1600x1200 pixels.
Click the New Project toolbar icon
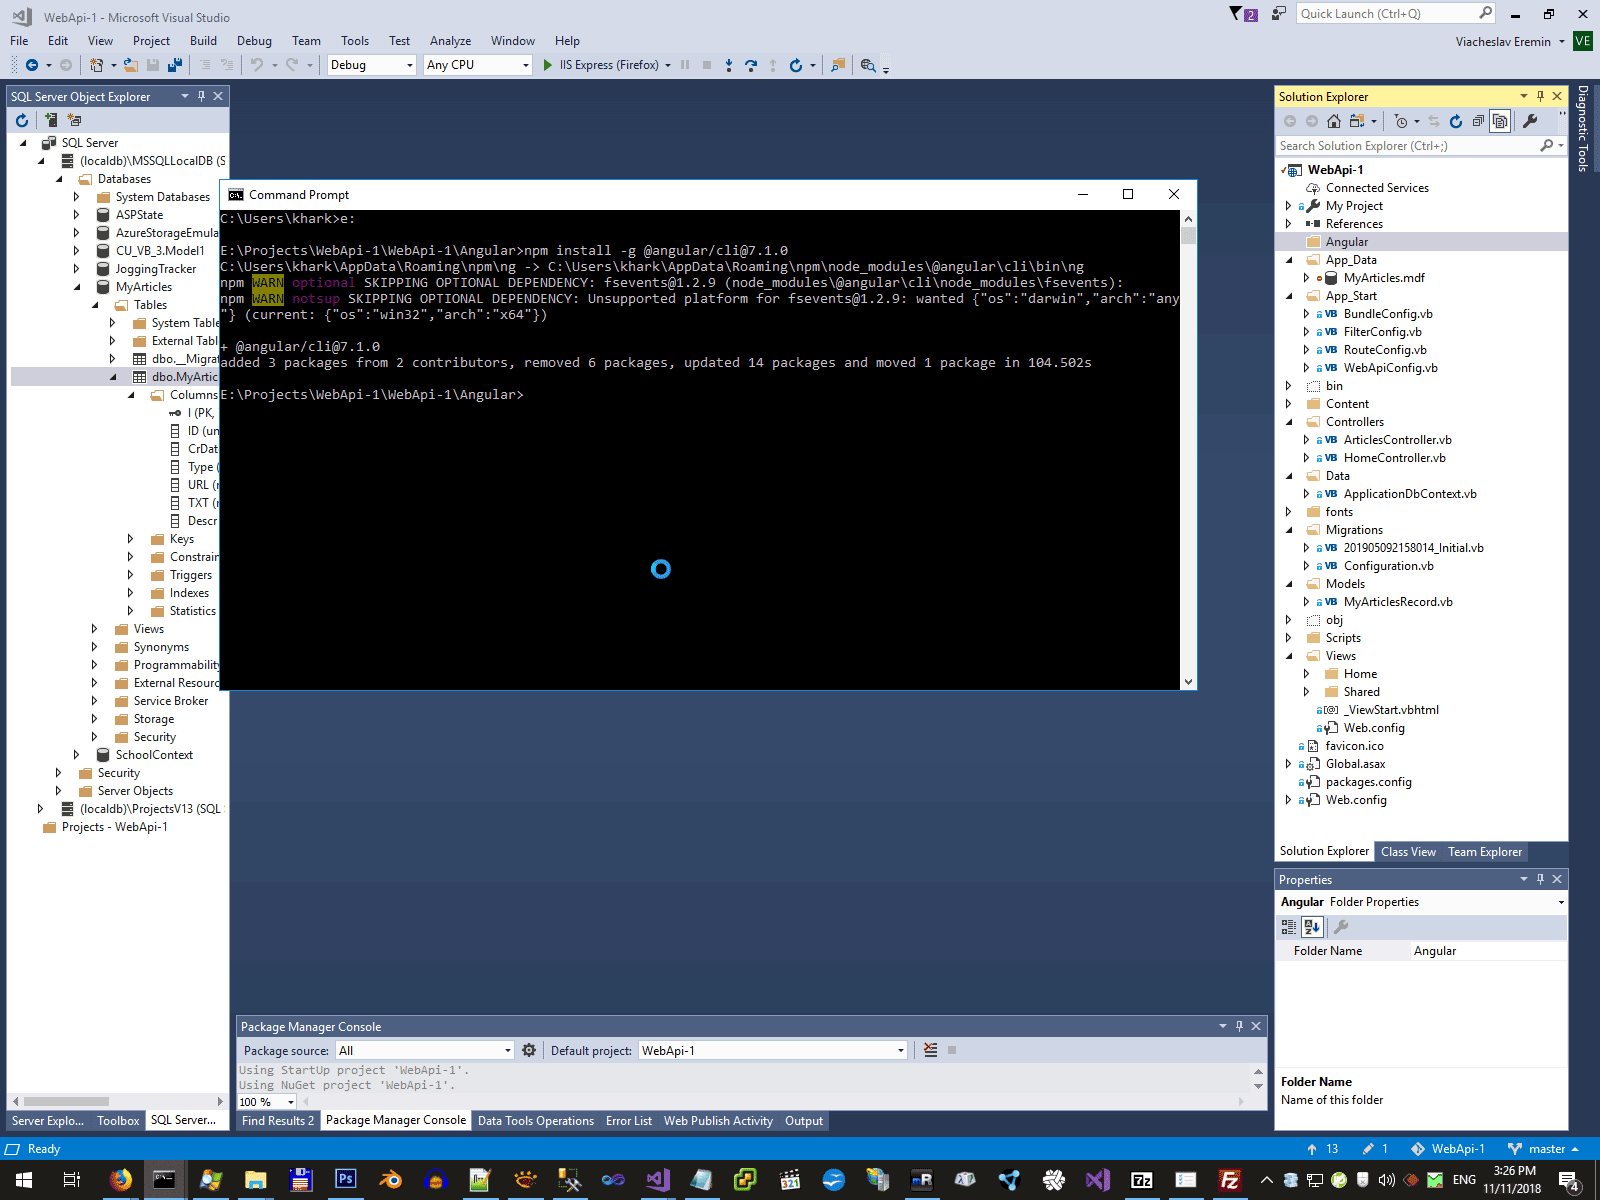coord(97,65)
